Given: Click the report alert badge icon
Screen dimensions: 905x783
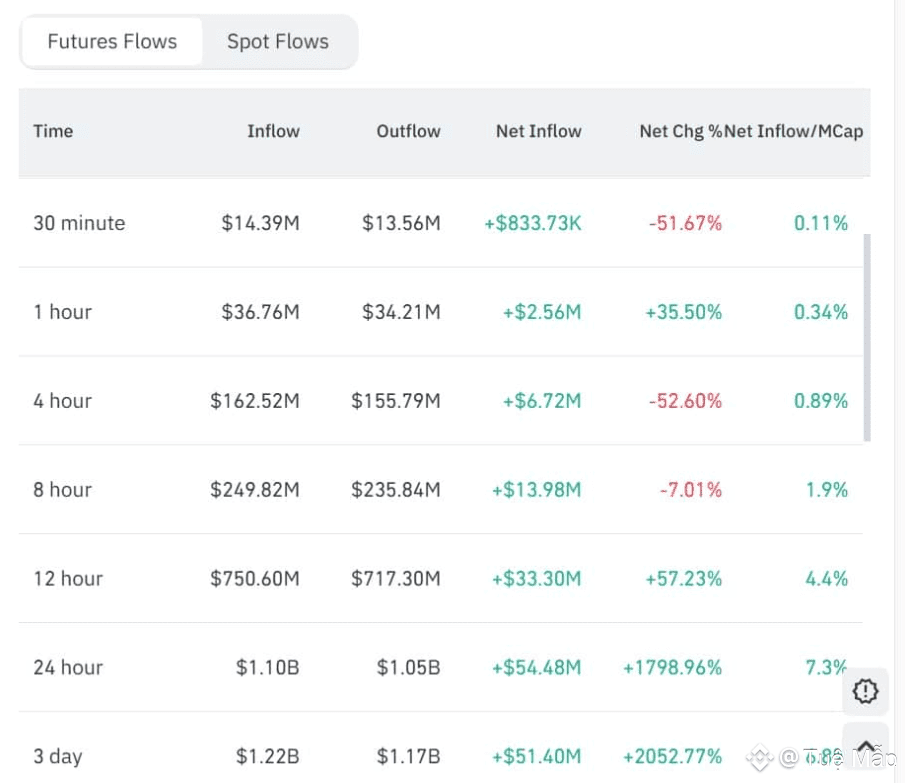Looking at the screenshot, I should pos(865,690).
